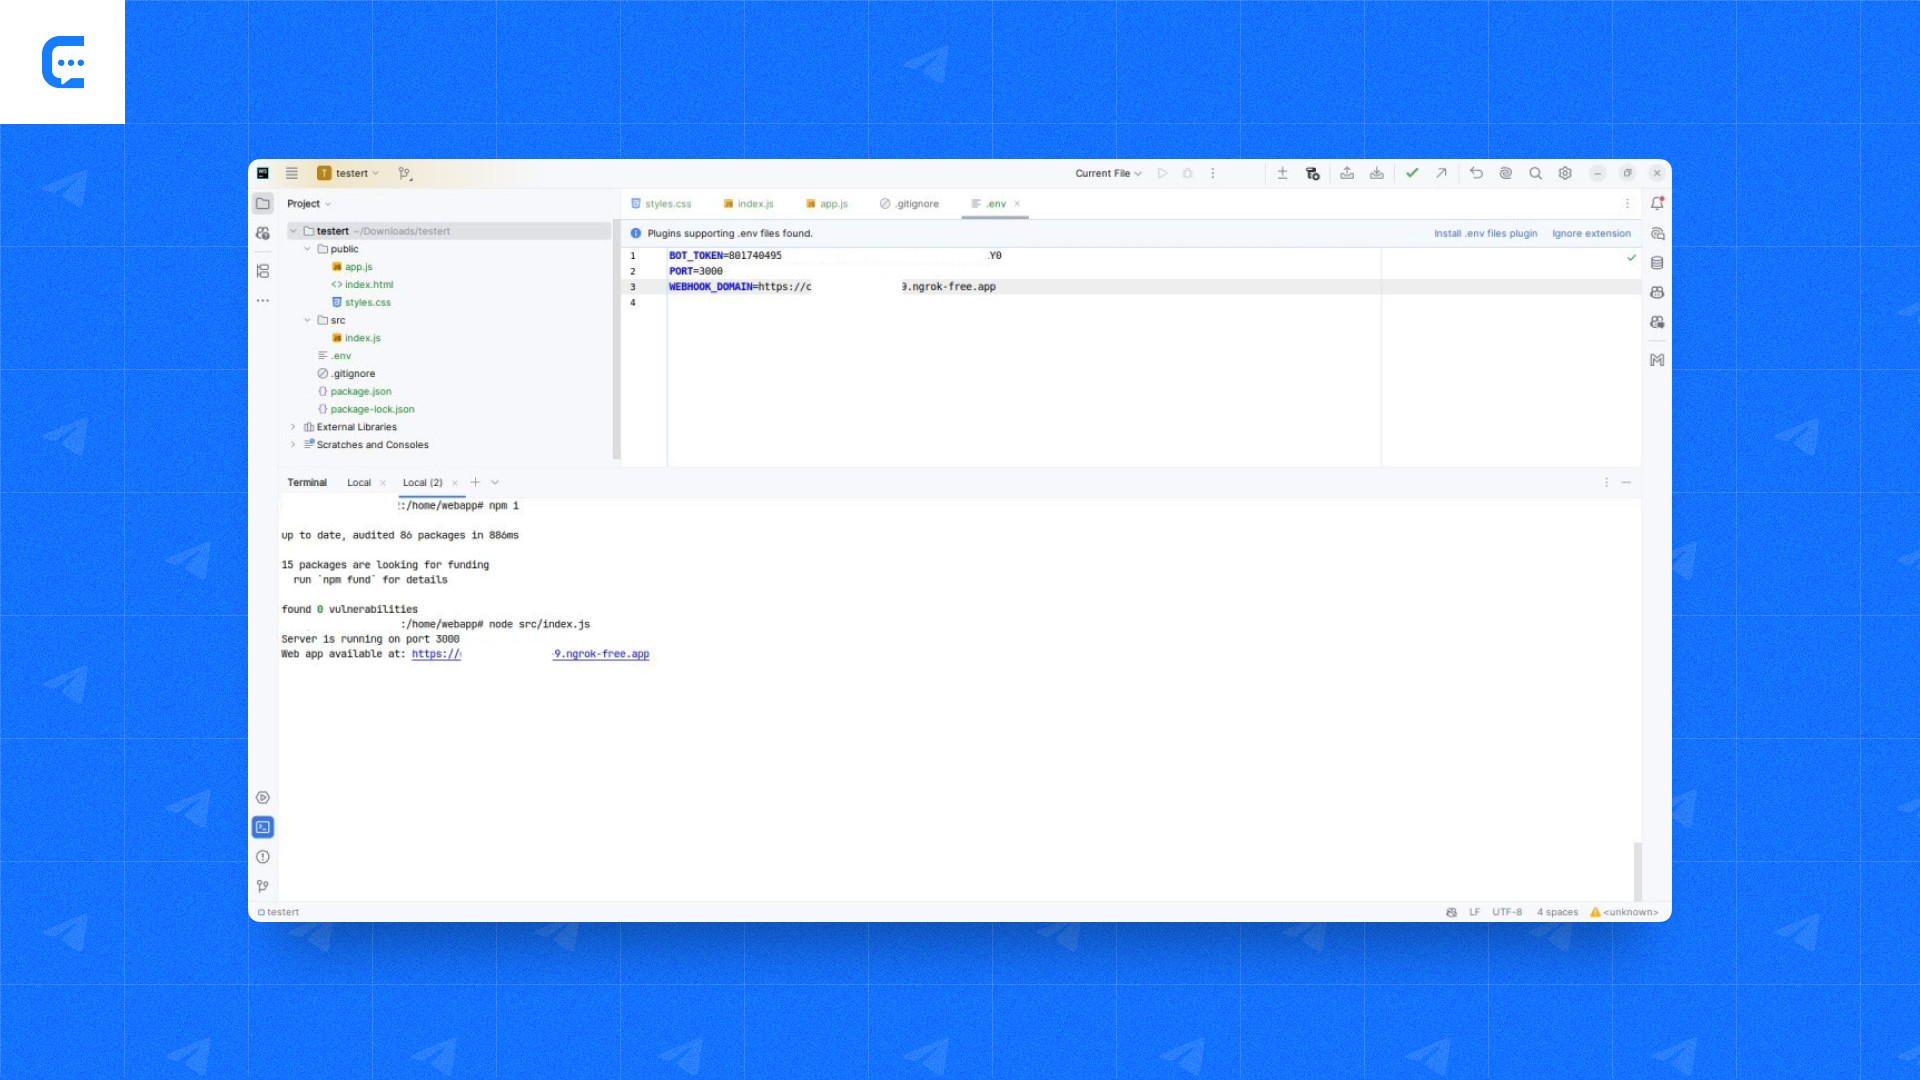Open the Database tool window icon
The height and width of the screenshot is (1080, 1920).
tap(1657, 263)
